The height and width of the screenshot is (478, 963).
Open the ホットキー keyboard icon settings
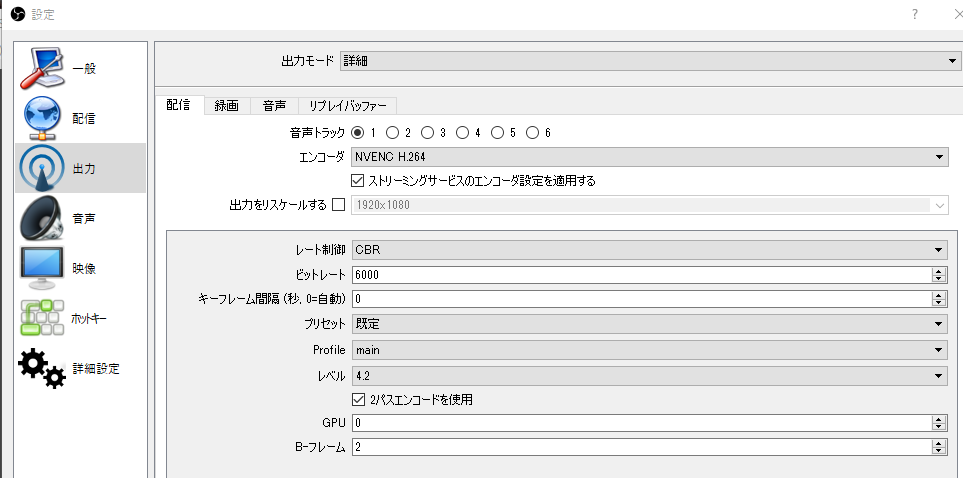(42, 318)
